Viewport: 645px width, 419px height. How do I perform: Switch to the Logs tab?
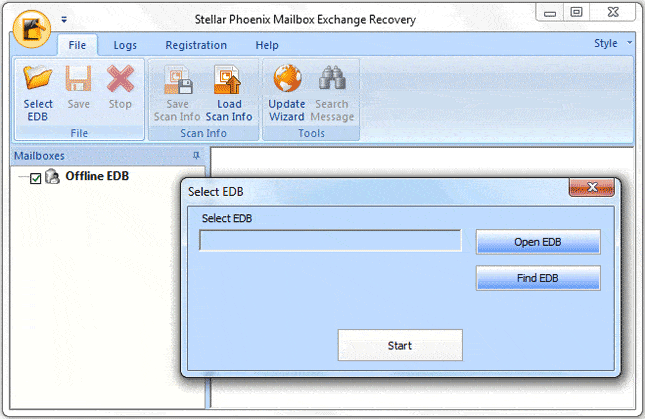click(125, 45)
